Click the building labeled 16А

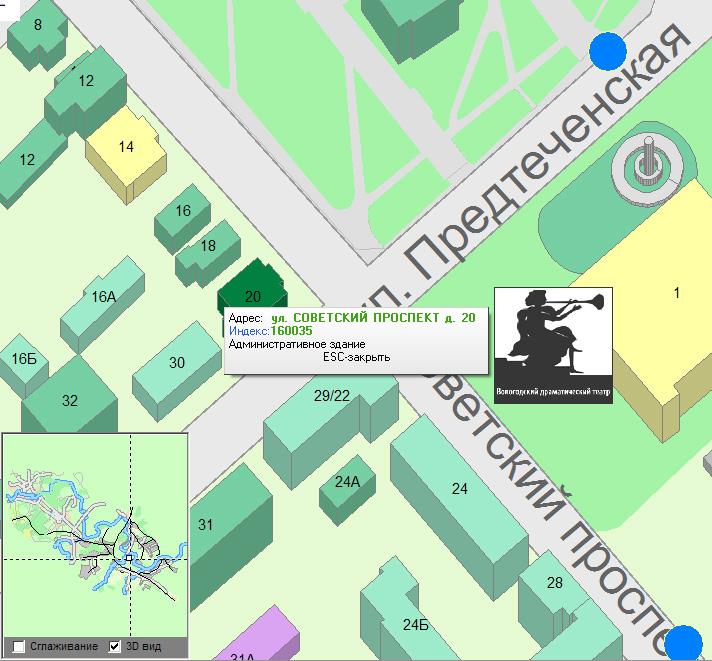coord(104,297)
